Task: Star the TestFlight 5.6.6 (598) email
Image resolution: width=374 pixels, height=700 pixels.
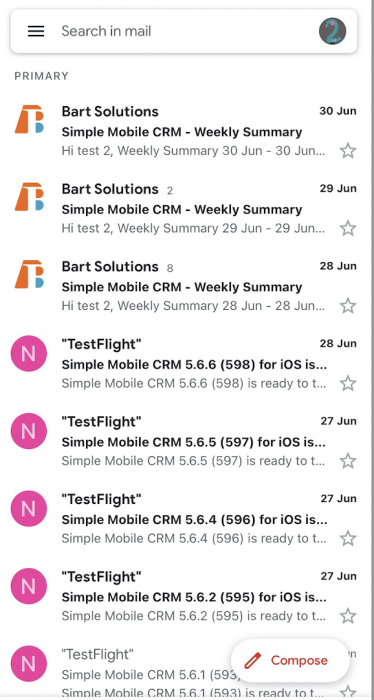Action: point(348,383)
